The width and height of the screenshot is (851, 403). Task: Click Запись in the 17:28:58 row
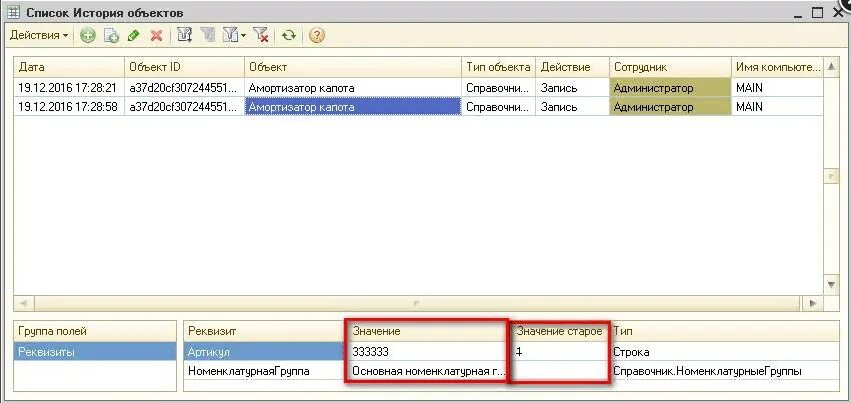[x=573, y=107]
